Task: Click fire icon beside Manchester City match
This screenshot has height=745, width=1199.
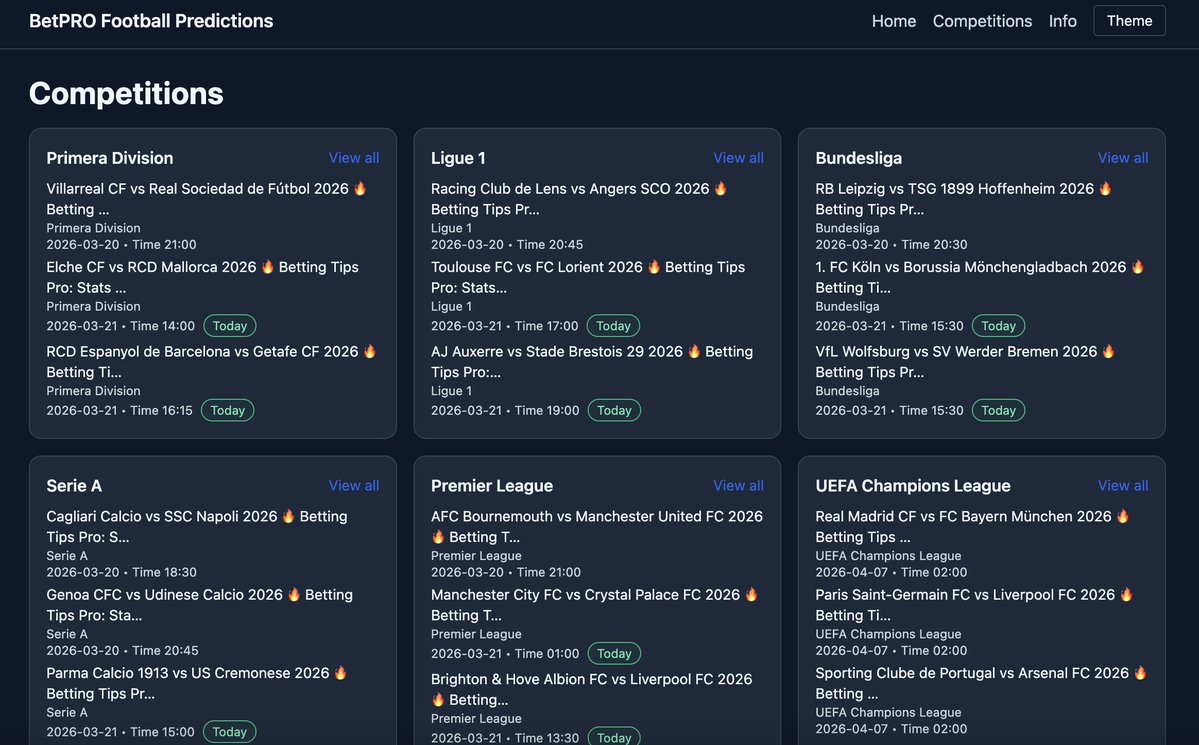Action: 751,594
